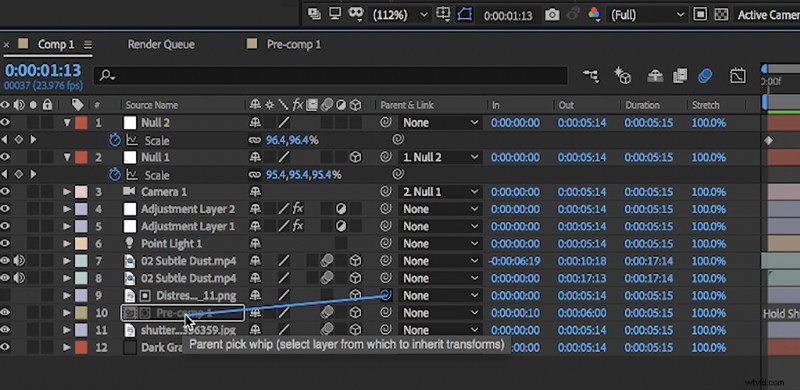Enable frame blending for all layers
The width and height of the screenshot is (800, 390).
pos(680,77)
